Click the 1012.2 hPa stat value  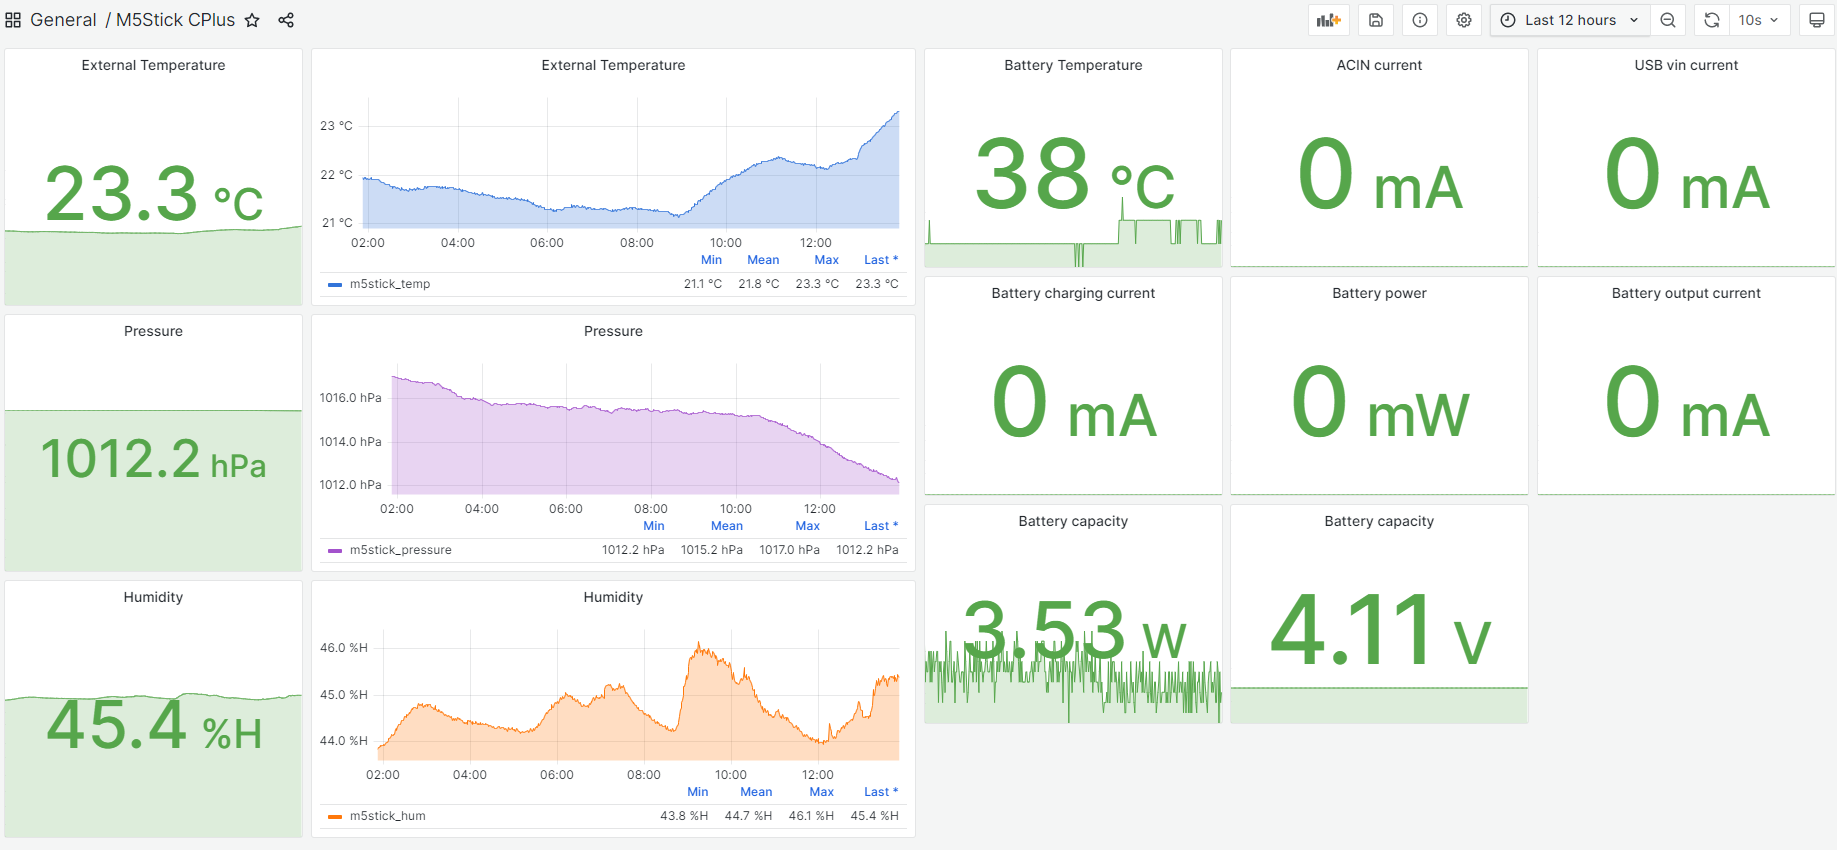[153, 460]
